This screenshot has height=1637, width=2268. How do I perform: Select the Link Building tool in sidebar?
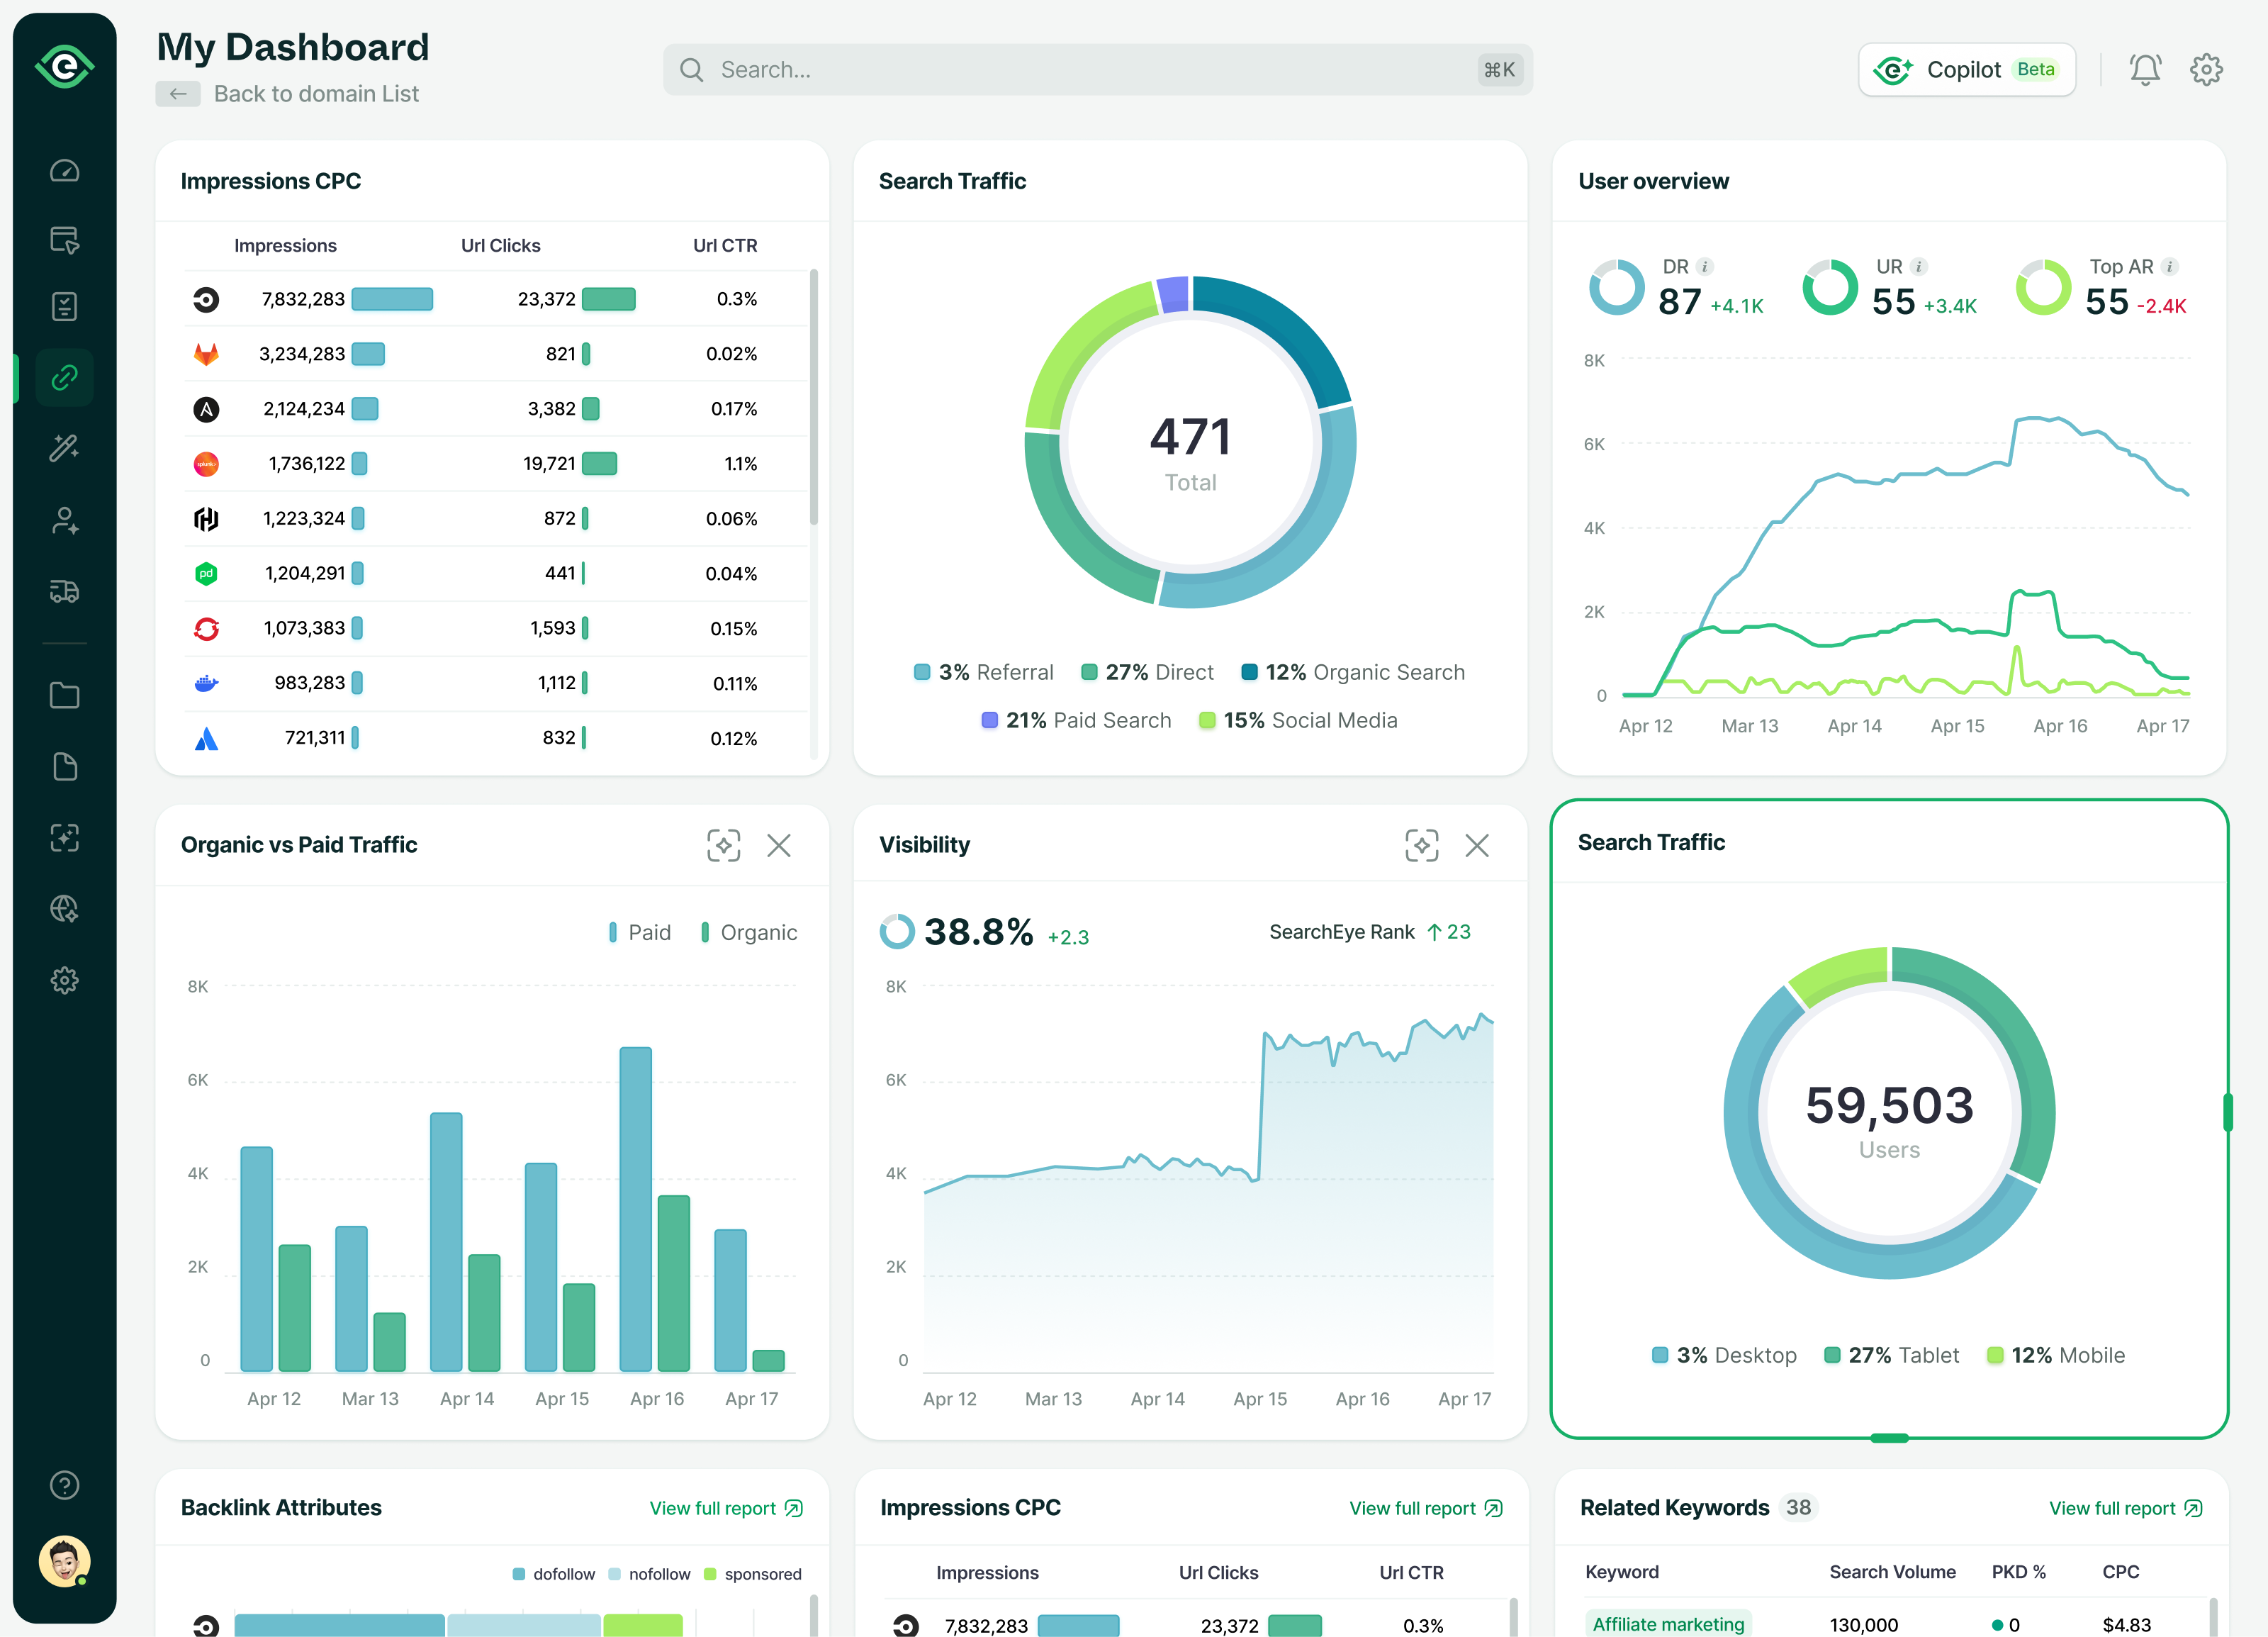coord(64,377)
